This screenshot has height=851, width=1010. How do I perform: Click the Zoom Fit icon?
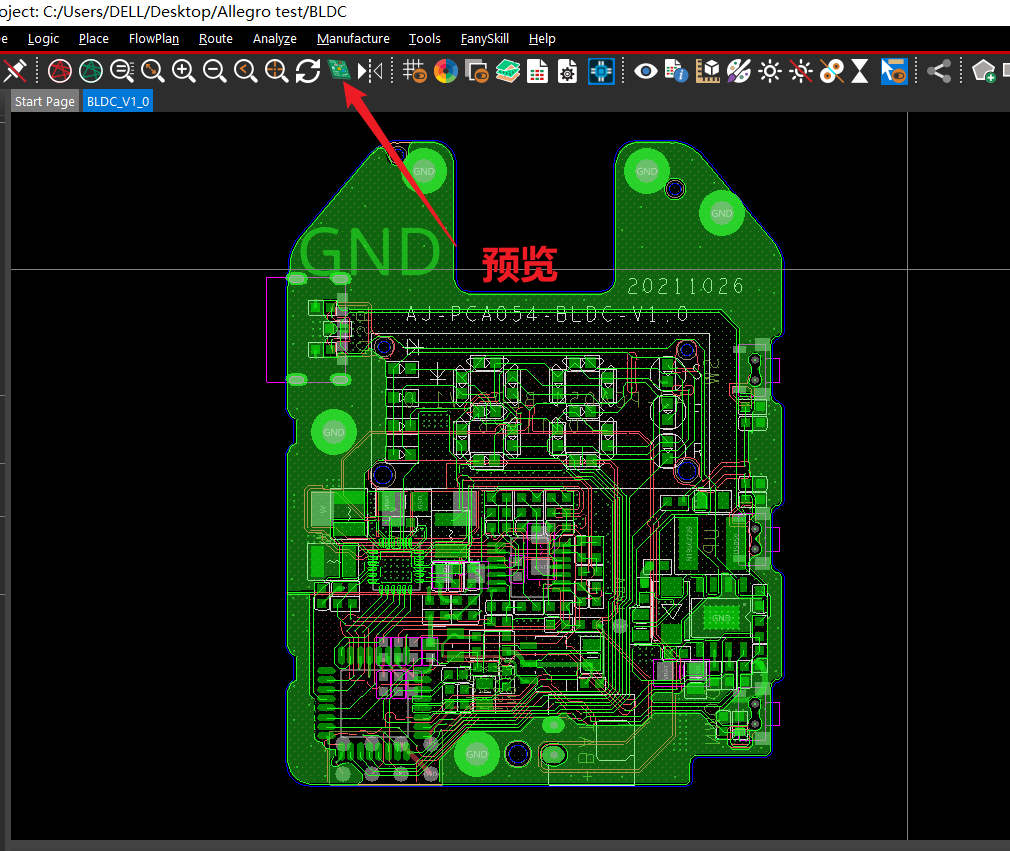(x=152, y=71)
